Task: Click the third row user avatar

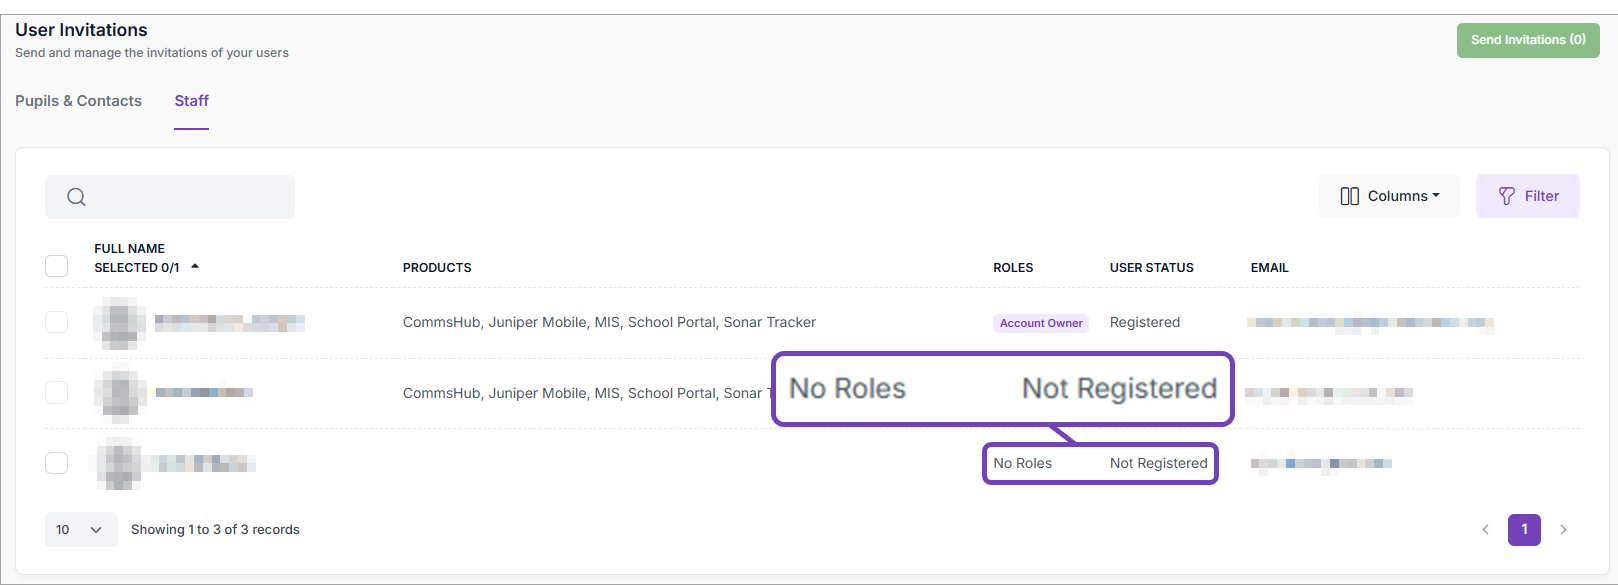Action: 119,464
